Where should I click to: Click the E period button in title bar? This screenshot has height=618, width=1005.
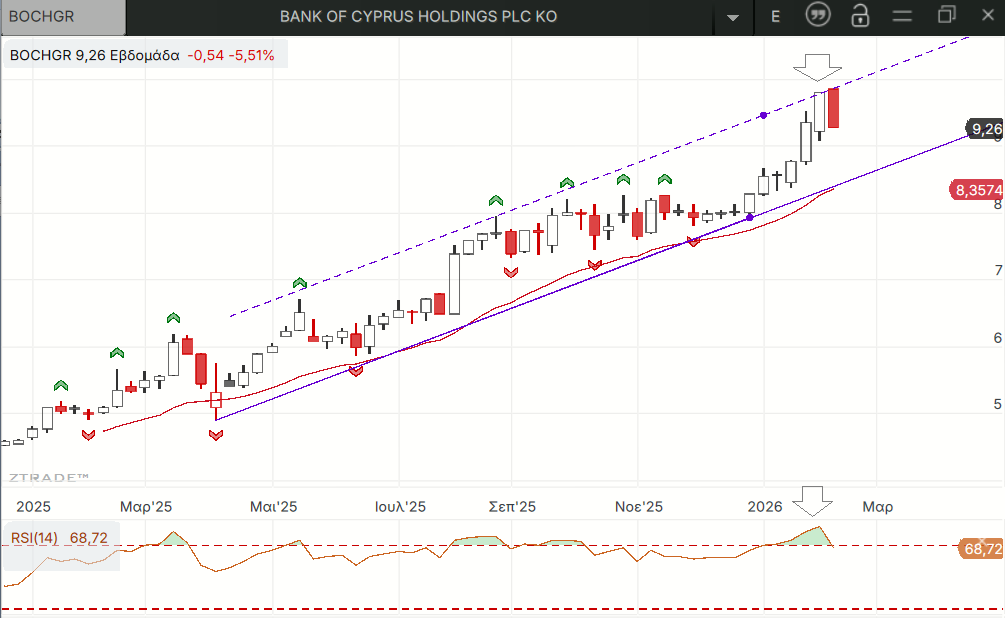coord(776,17)
